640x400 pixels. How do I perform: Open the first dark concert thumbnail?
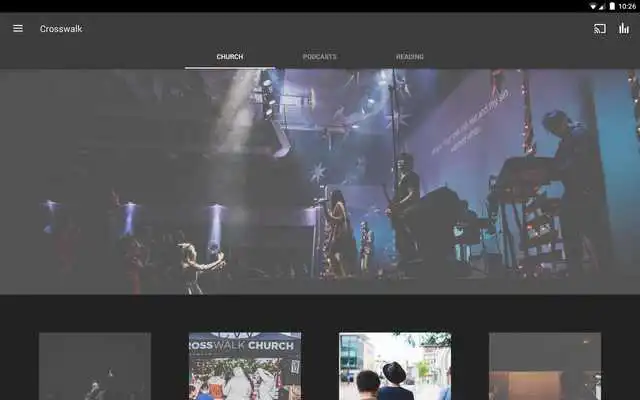coord(95,366)
